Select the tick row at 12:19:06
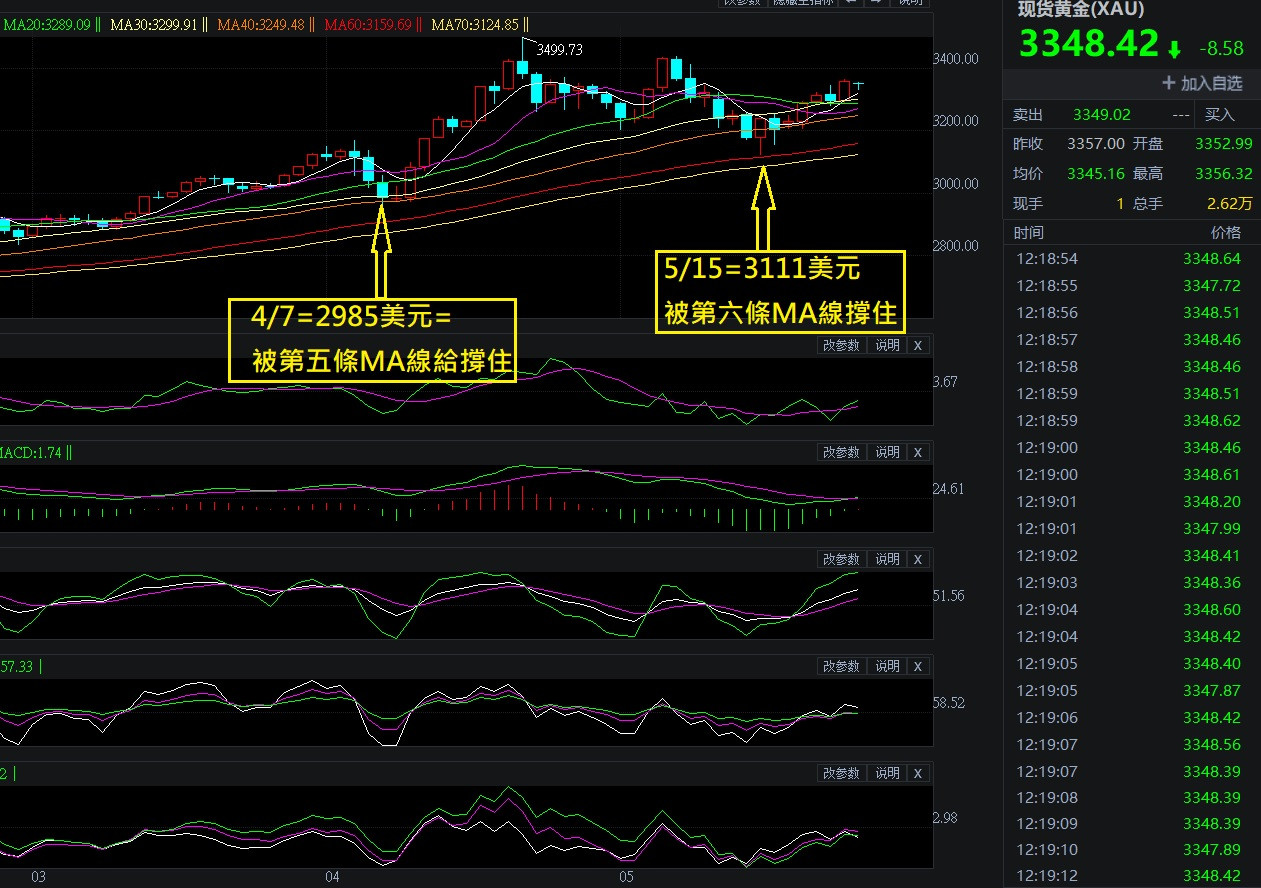The height and width of the screenshot is (888, 1261). click(x=1132, y=717)
